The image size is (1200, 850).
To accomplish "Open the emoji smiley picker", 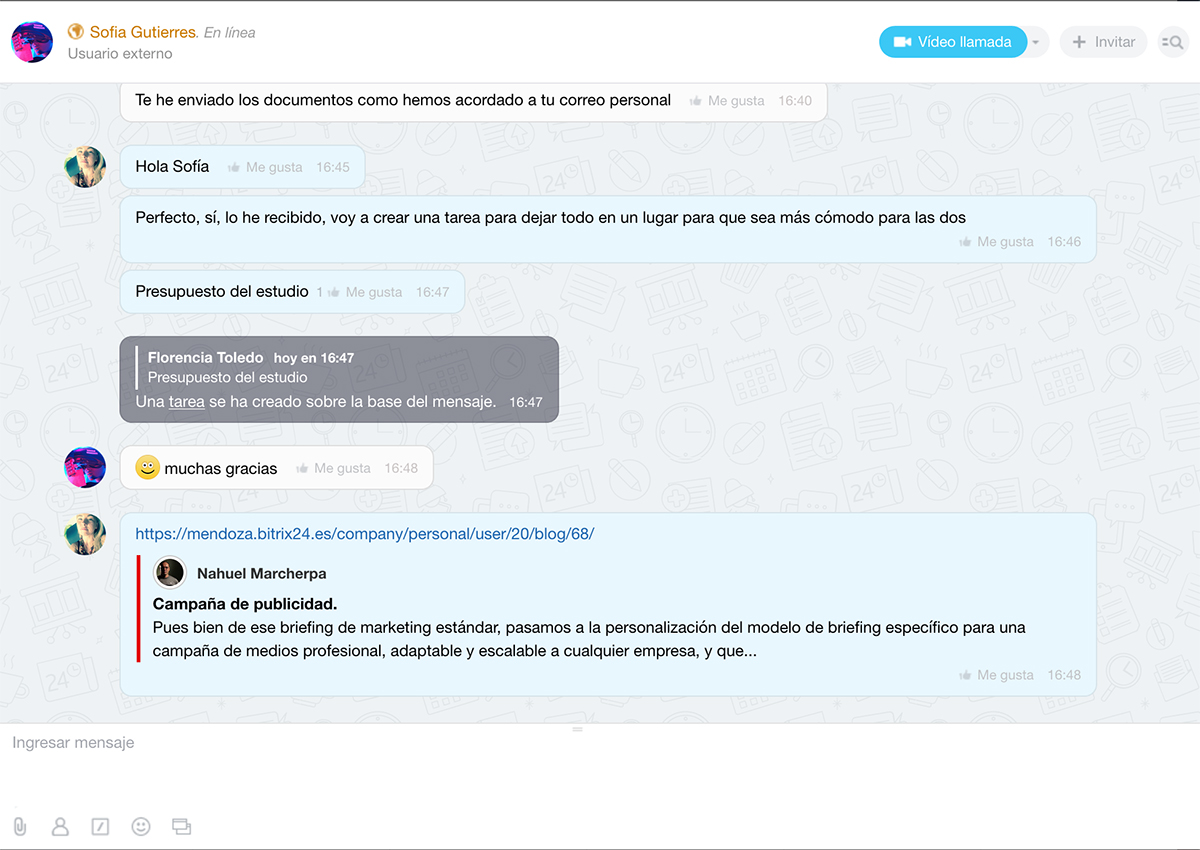I will (141, 826).
